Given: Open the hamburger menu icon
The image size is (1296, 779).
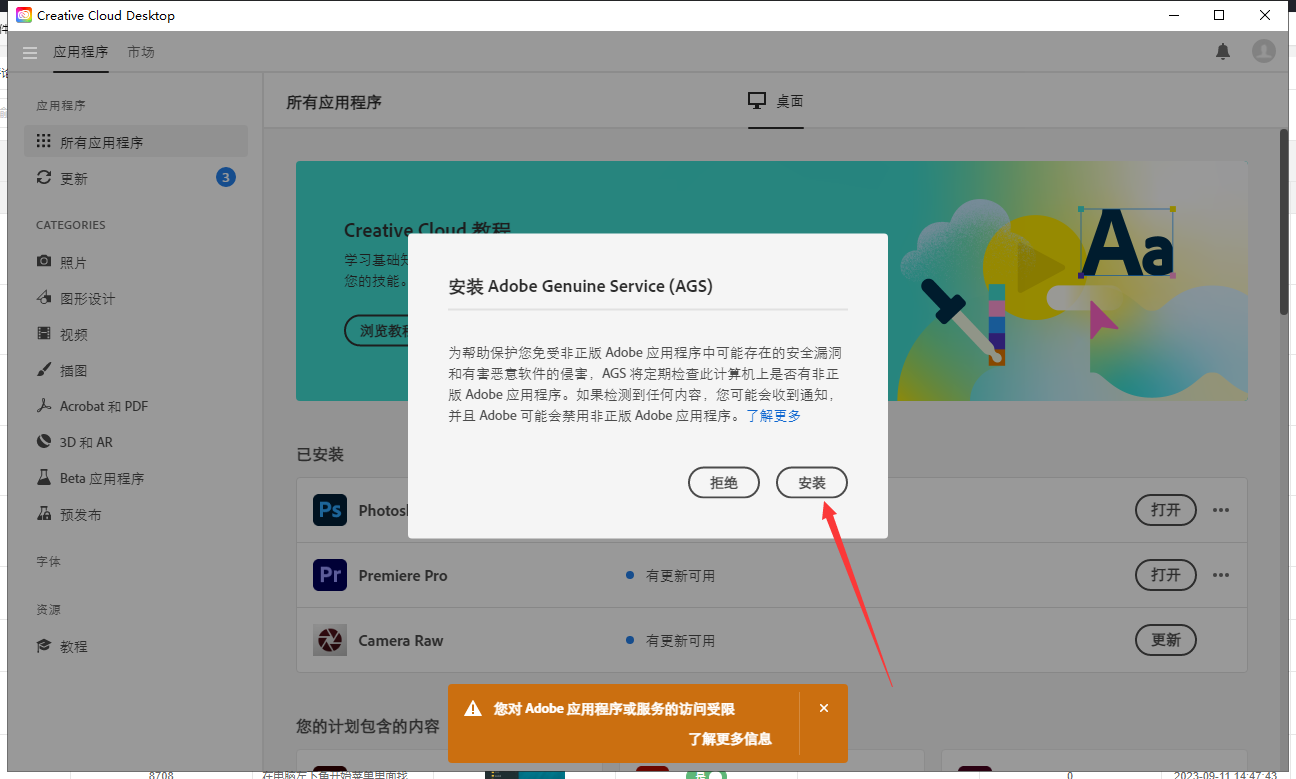Looking at the screenshot, I should (x=29, y=52).
